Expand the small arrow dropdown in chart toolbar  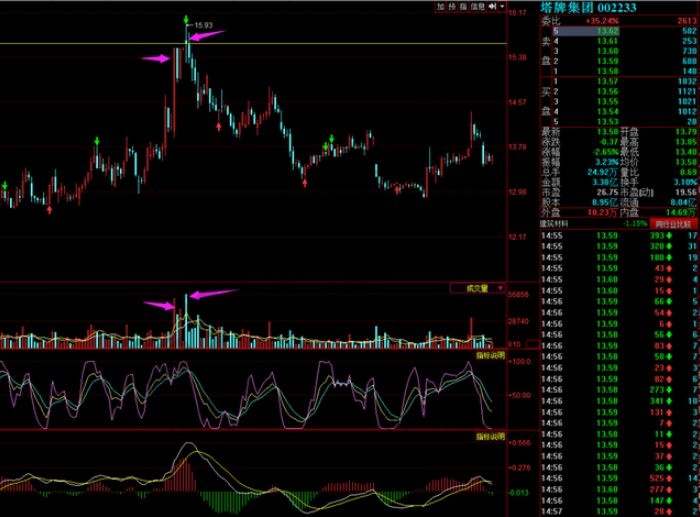pos(500,6)
